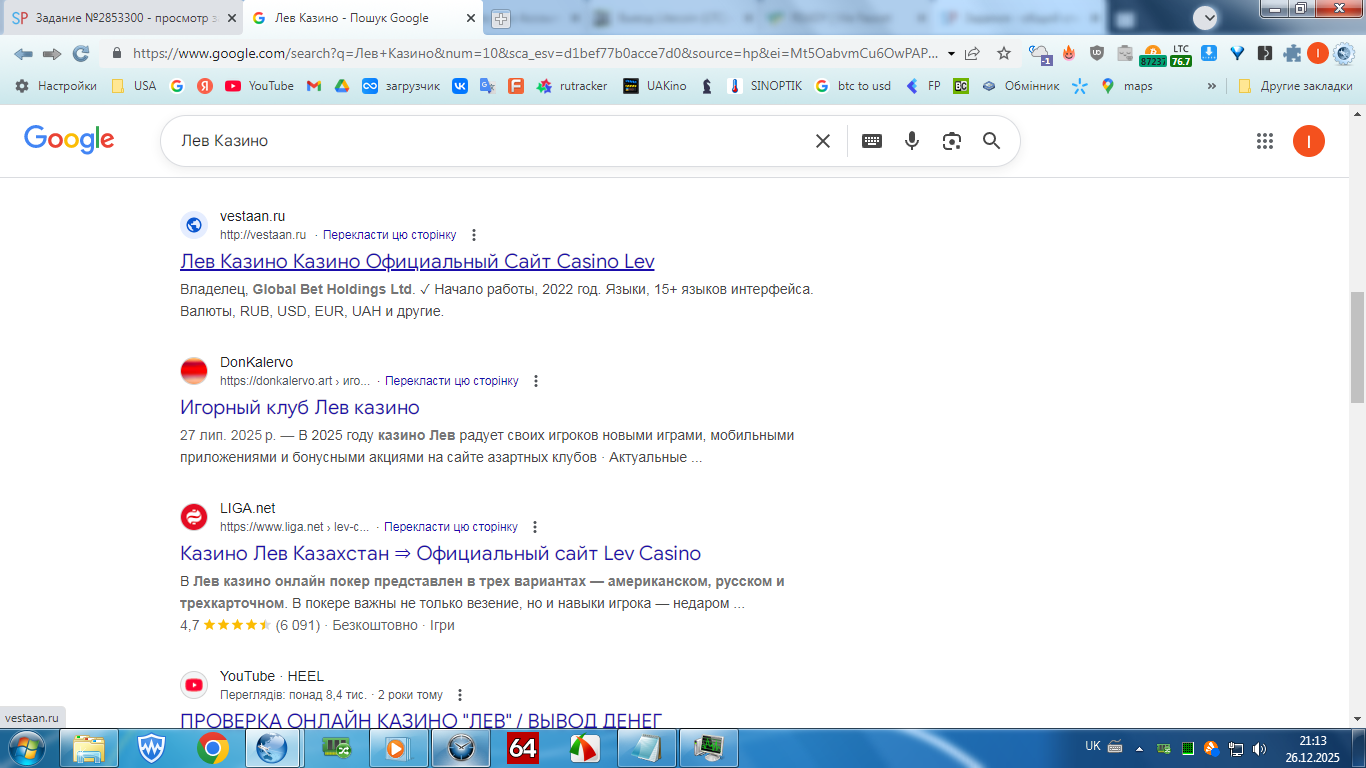Open the Gmail bookmark icon
This screenshot has height=768, width=1366.
pos(313,86)
